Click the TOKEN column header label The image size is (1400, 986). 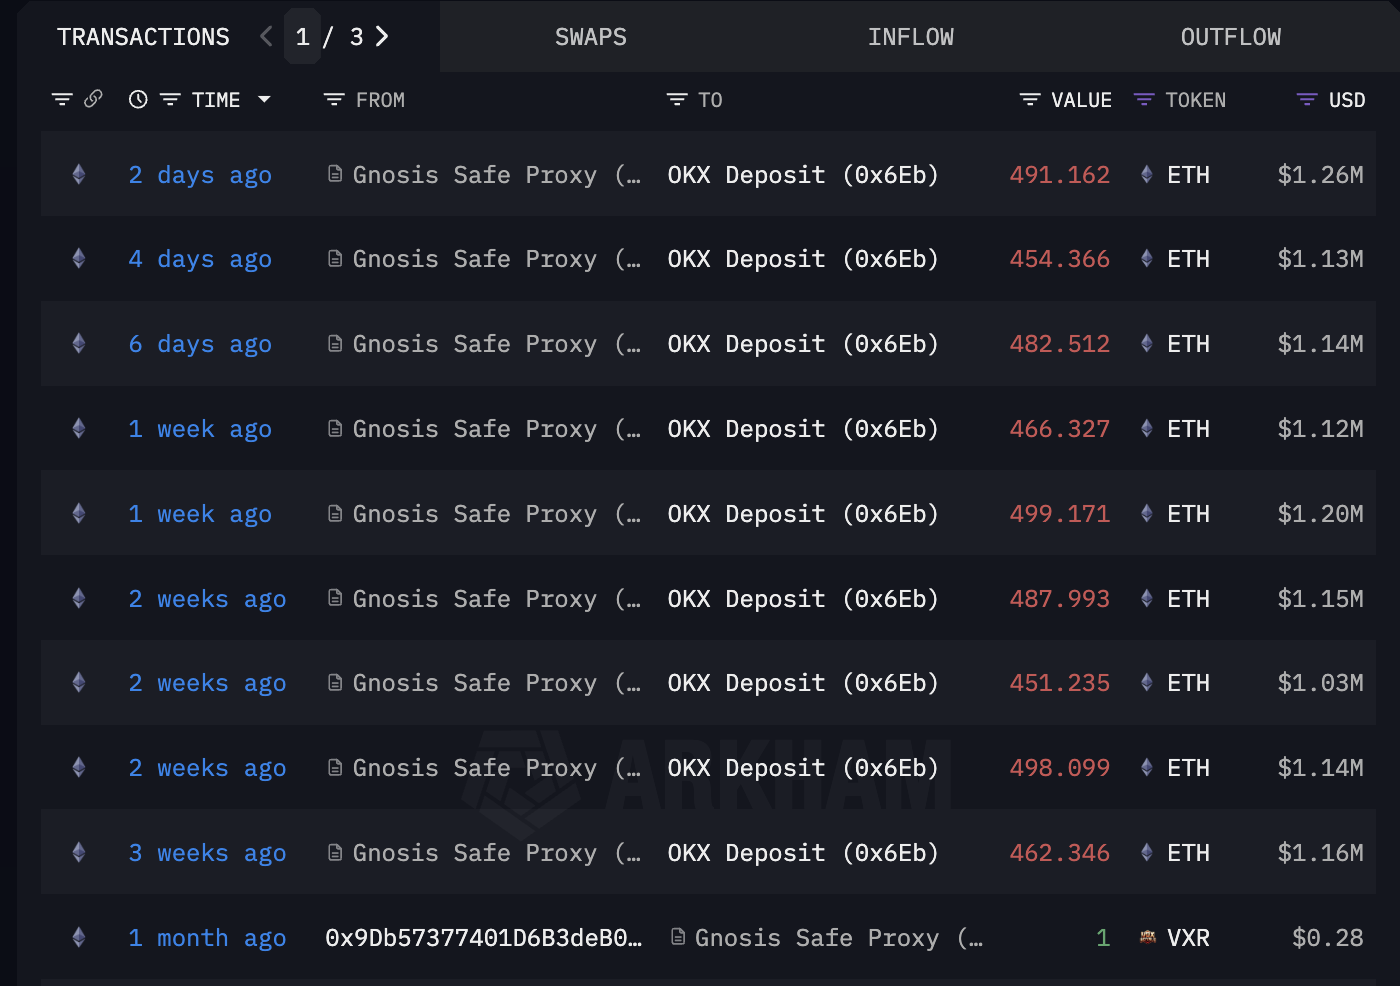pos(1195,100)
